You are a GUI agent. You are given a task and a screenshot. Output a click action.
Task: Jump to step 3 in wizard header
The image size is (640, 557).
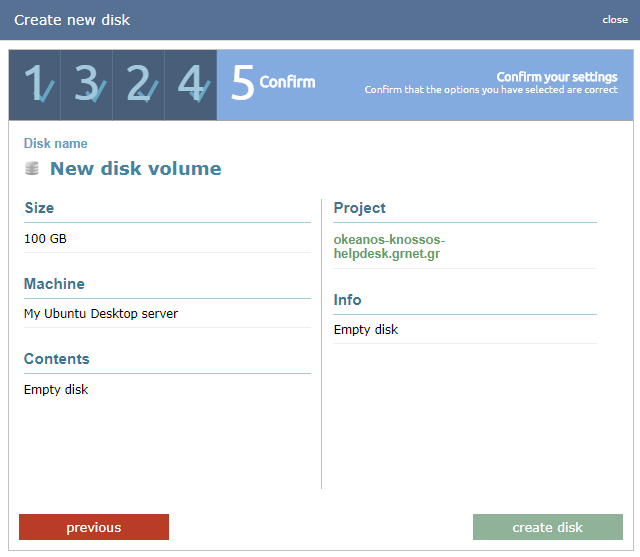[x=87, y=84]
